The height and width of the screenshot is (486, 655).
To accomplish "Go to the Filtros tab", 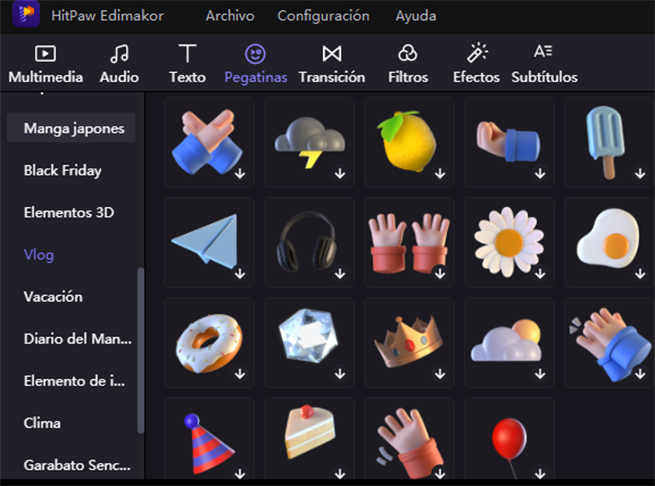I will pyautogui.click(x=408, y=64).
